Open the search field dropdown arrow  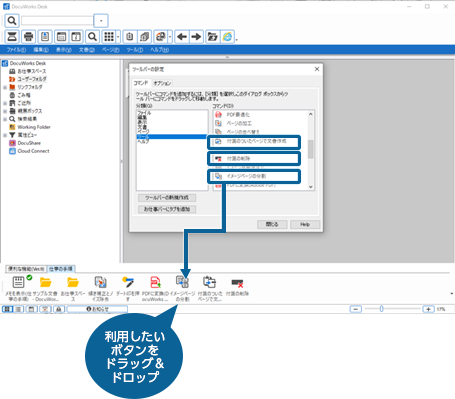point(101,21)
